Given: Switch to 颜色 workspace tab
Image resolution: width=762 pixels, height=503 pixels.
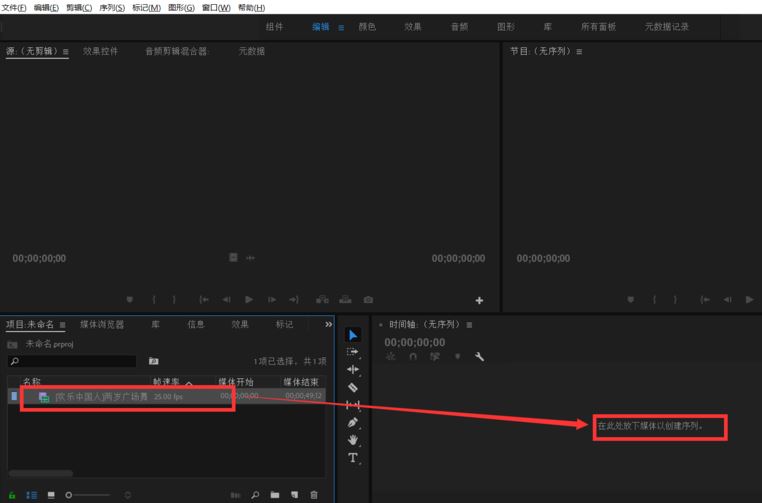Looking at the screenshot, I should click(x=367, y=27).
